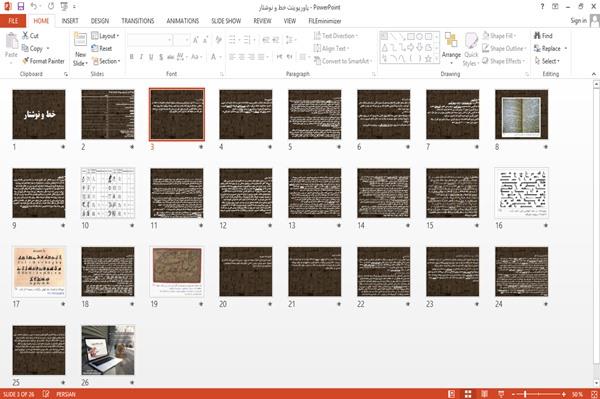This screenshot has width=600, height=399.
Task: Switch to Slide Sorter view in status bar
Action: point(468,394)
